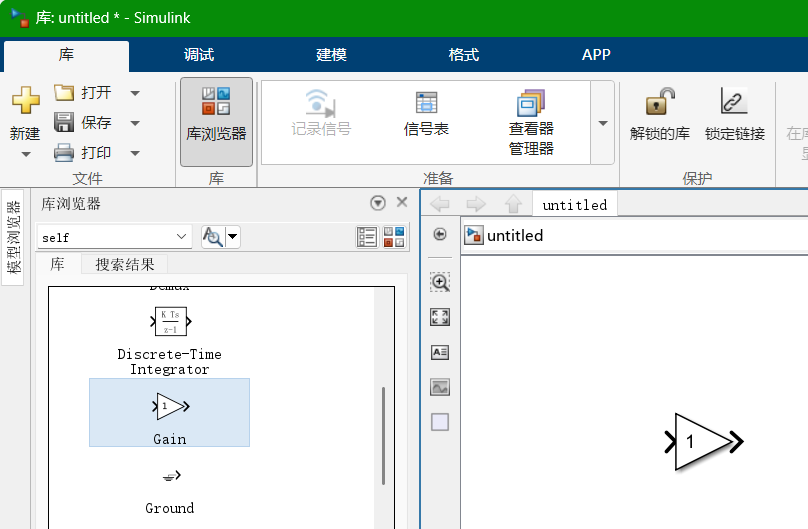This screenshot has width=808, height=529.
Task: Switch to the 建模 ribbon tab
Action: pyautogui.click(x=331, y=55)
